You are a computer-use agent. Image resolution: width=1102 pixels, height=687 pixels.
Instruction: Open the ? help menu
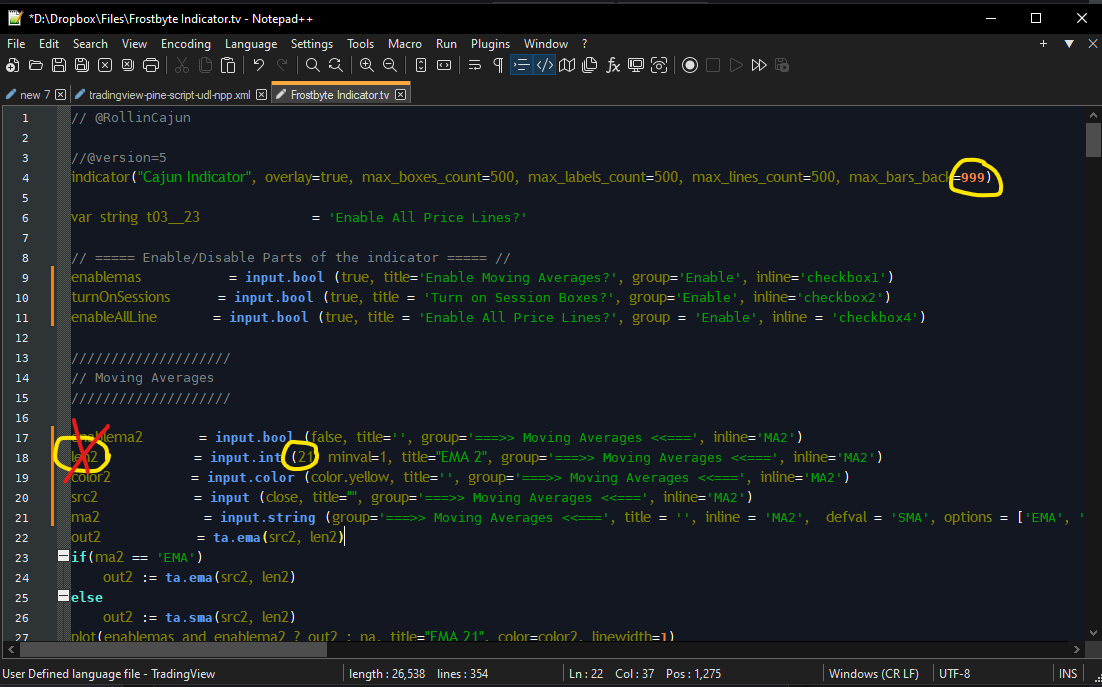[x=584, y=44]
